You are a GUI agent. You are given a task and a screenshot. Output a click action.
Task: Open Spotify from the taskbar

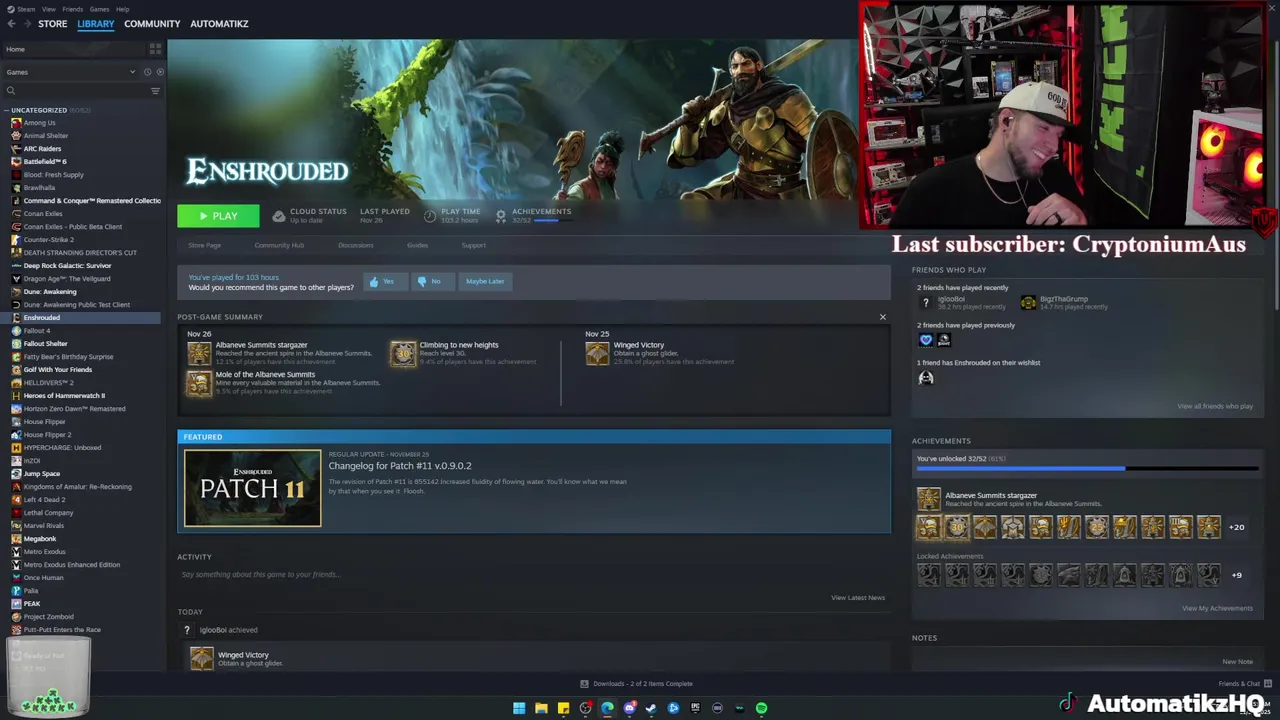pos(761,708)
